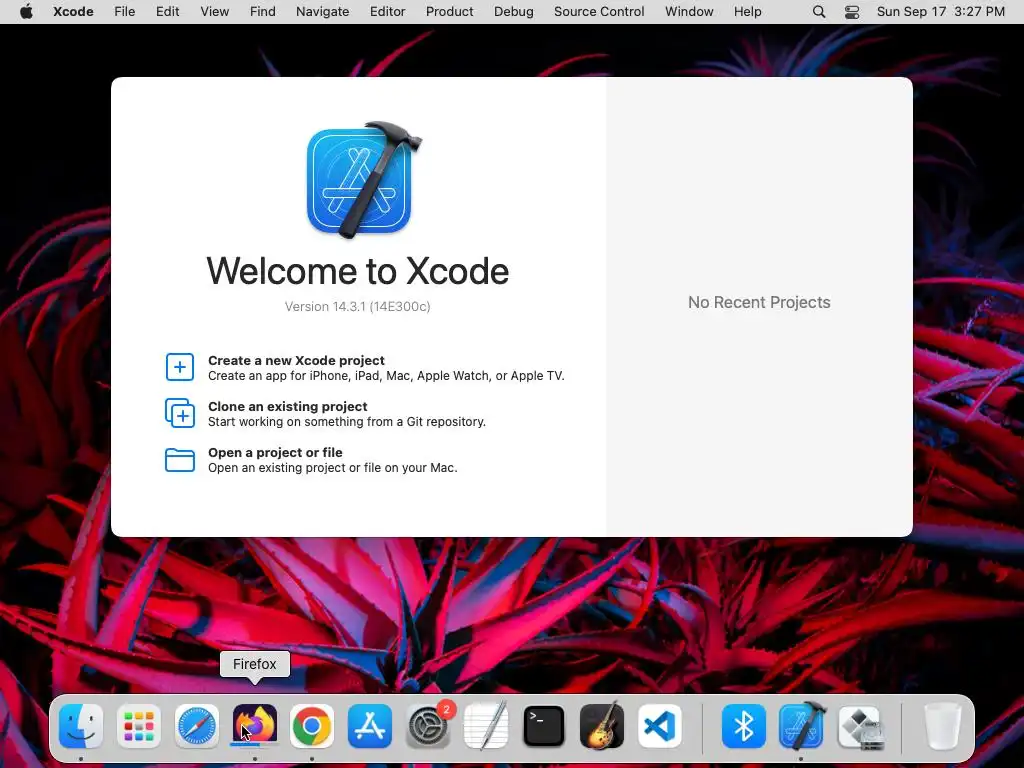Screen dimensions: 1024x768
Task: Click the plus icon for new project
Action: pyautogui.click(x=180, y=367)
